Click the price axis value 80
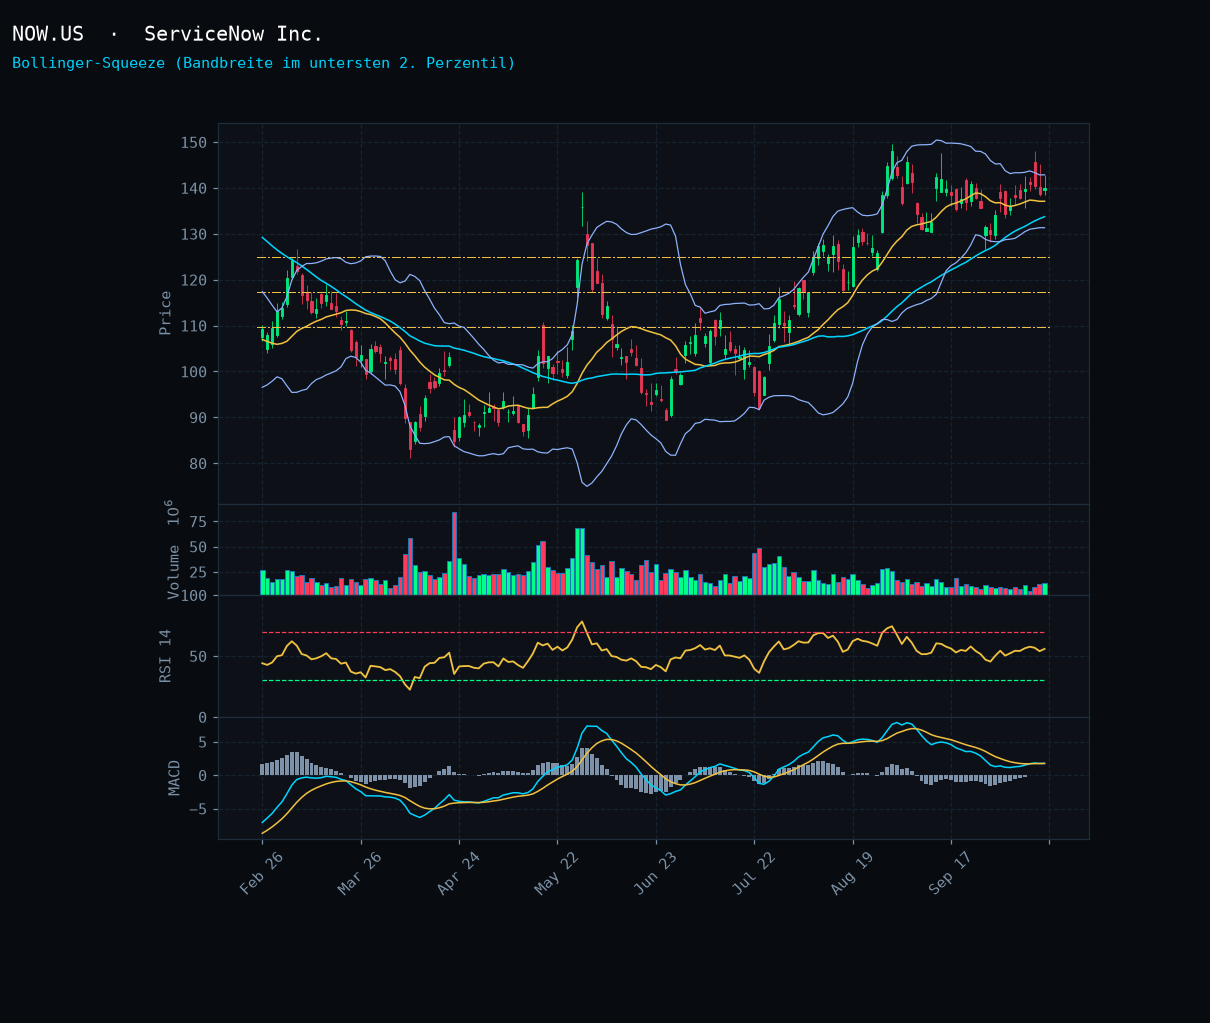This screenshot has height=1023, width=1210. [x=198, y=464]
